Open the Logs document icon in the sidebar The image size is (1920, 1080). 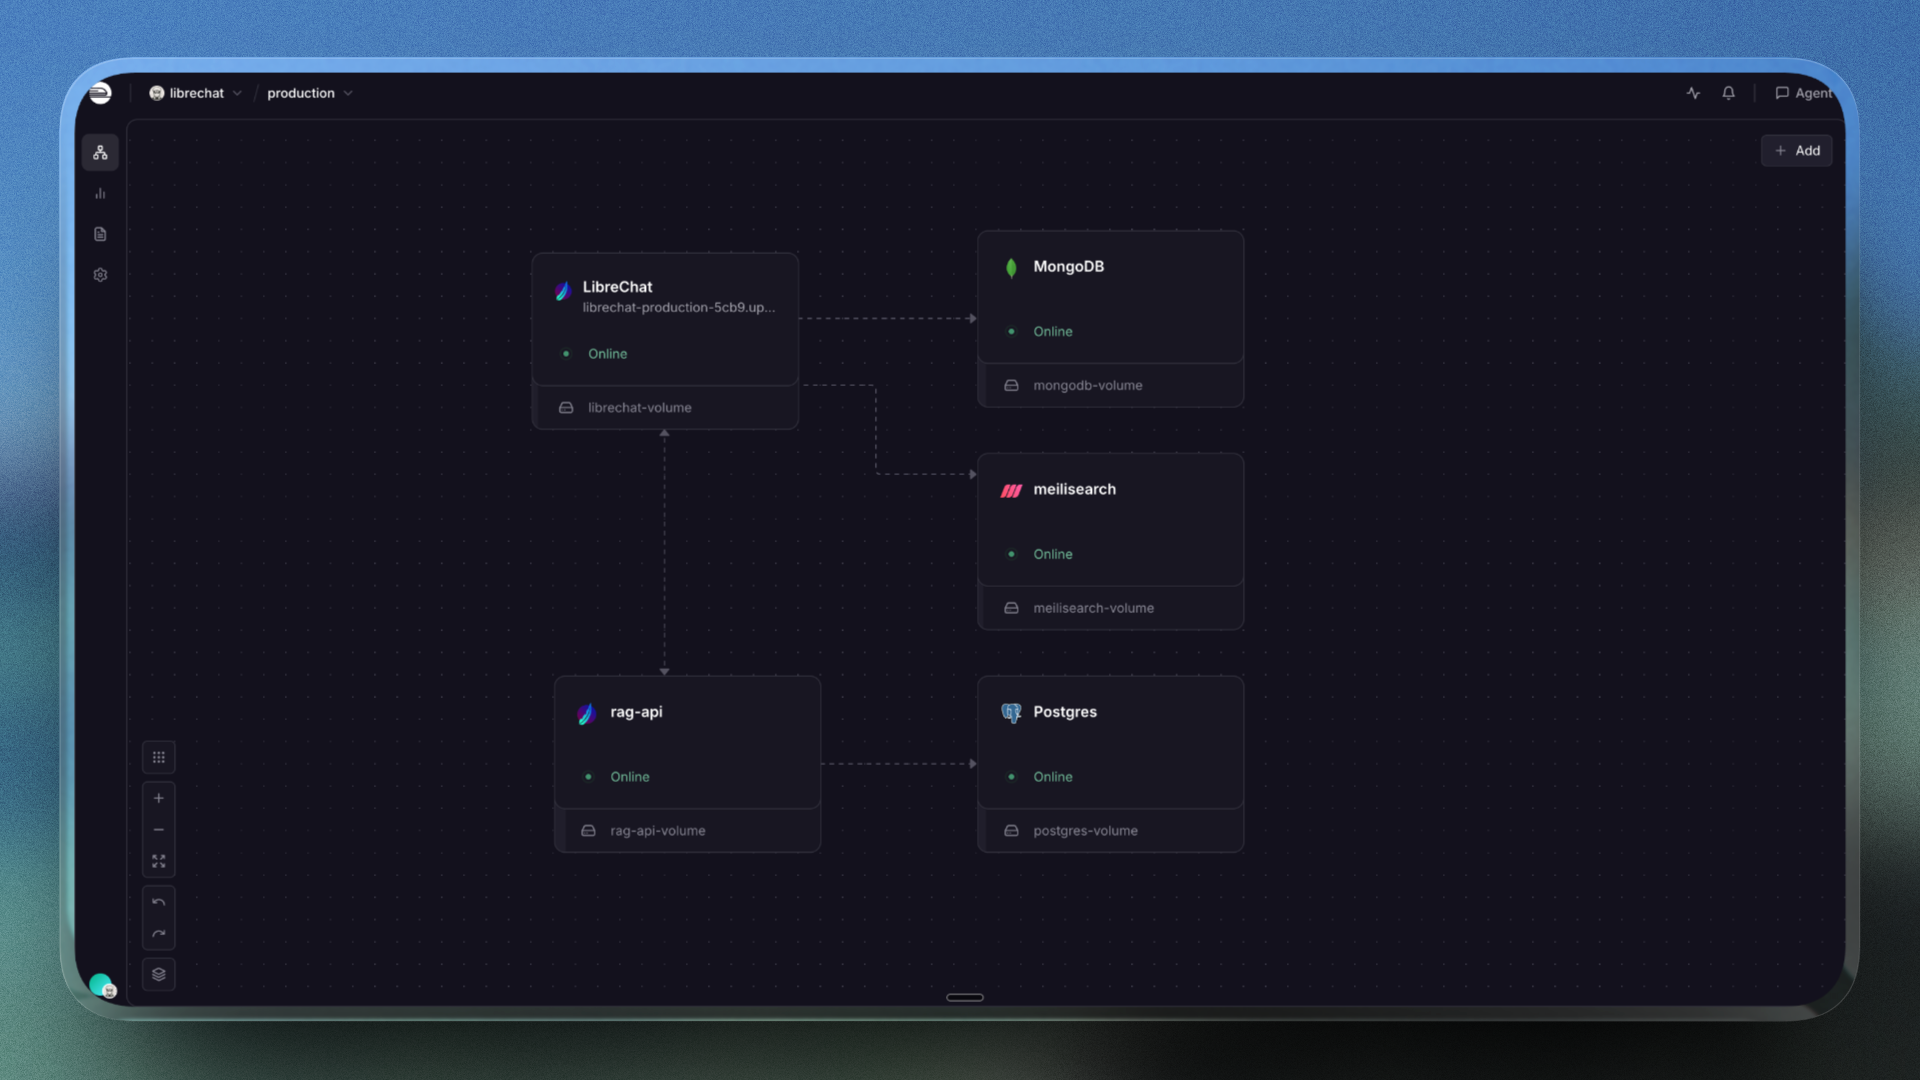point(100,234)
